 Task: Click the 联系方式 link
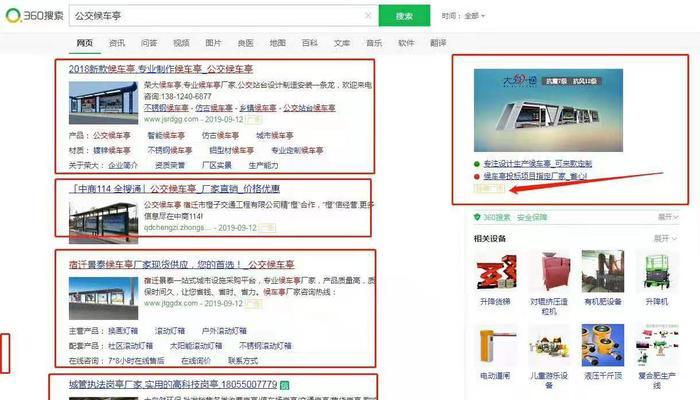pos(243,361)
